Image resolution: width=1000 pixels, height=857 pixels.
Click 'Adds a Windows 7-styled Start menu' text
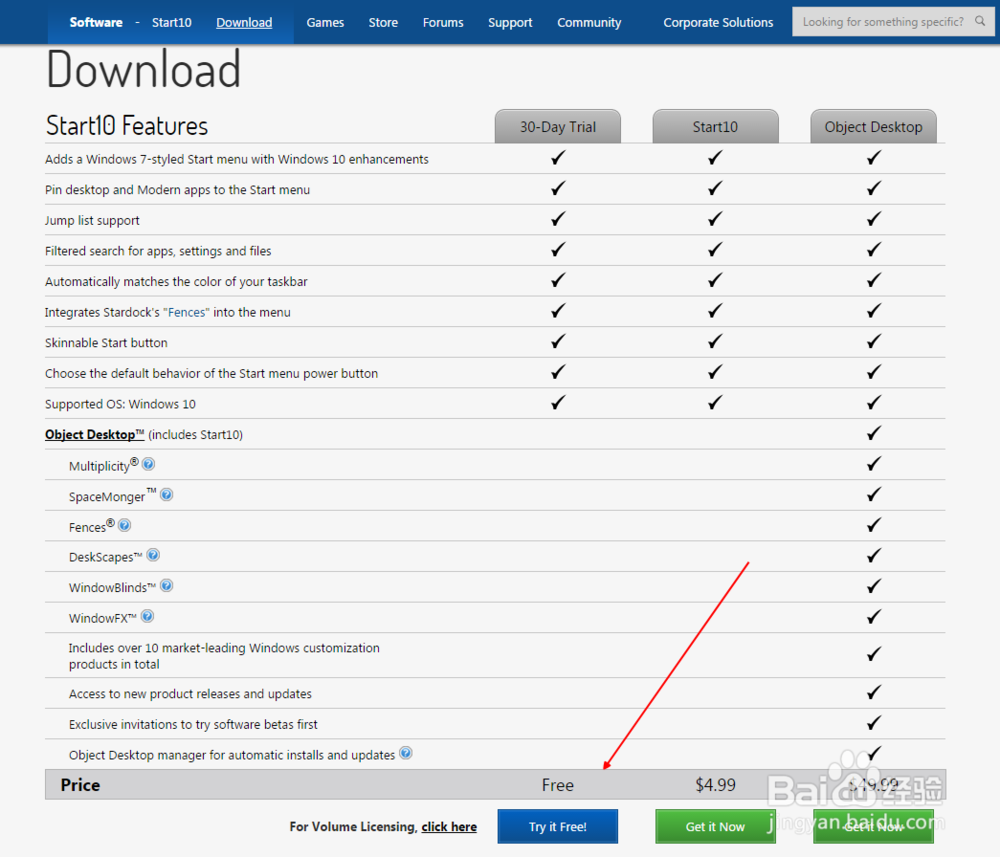coord(237,159)
